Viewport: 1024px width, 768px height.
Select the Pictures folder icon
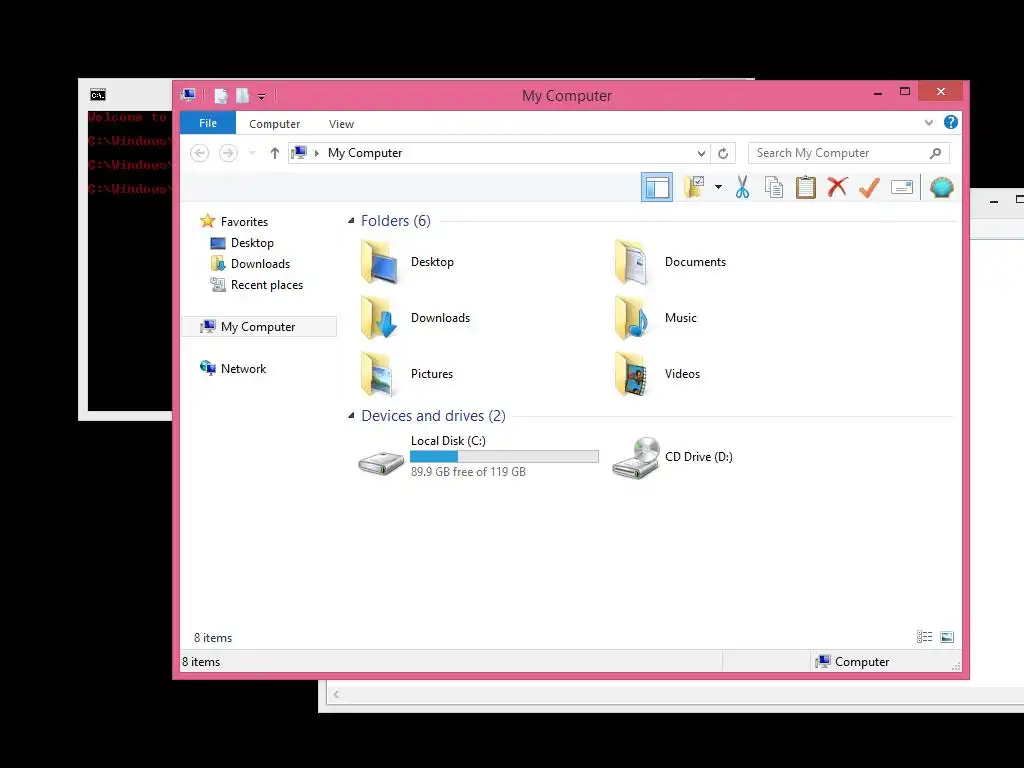(x=378, y=374)
